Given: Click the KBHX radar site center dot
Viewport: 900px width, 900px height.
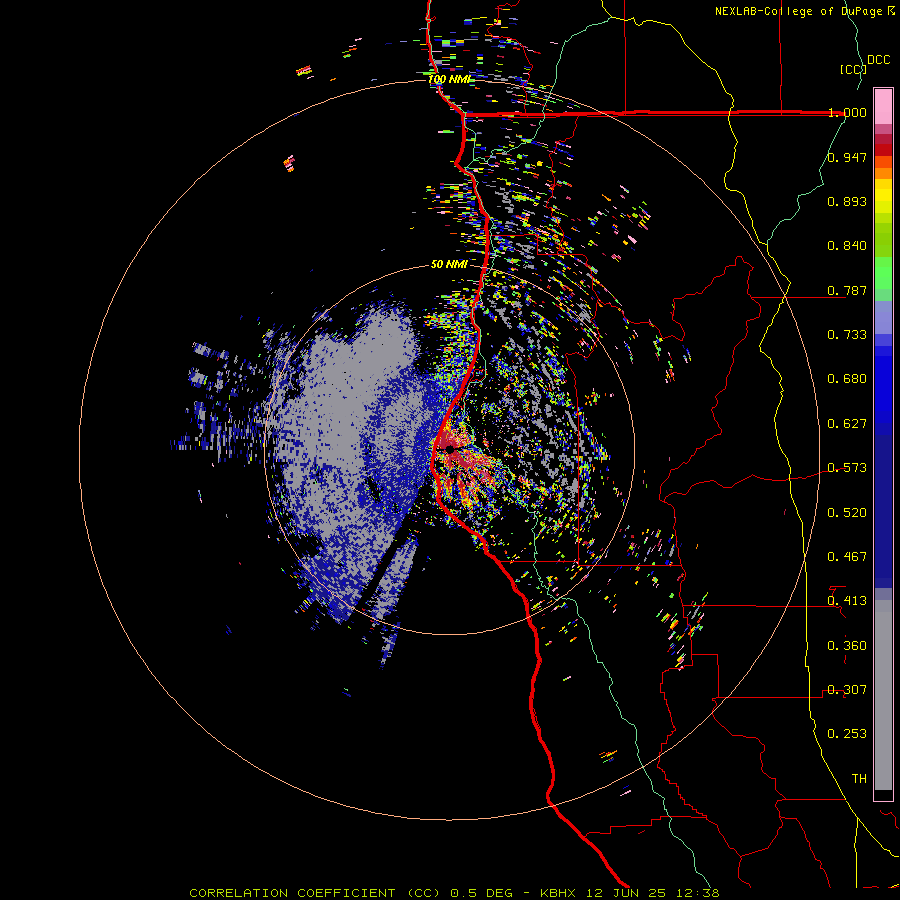Looking at the screenshot, I should [449, 449].
